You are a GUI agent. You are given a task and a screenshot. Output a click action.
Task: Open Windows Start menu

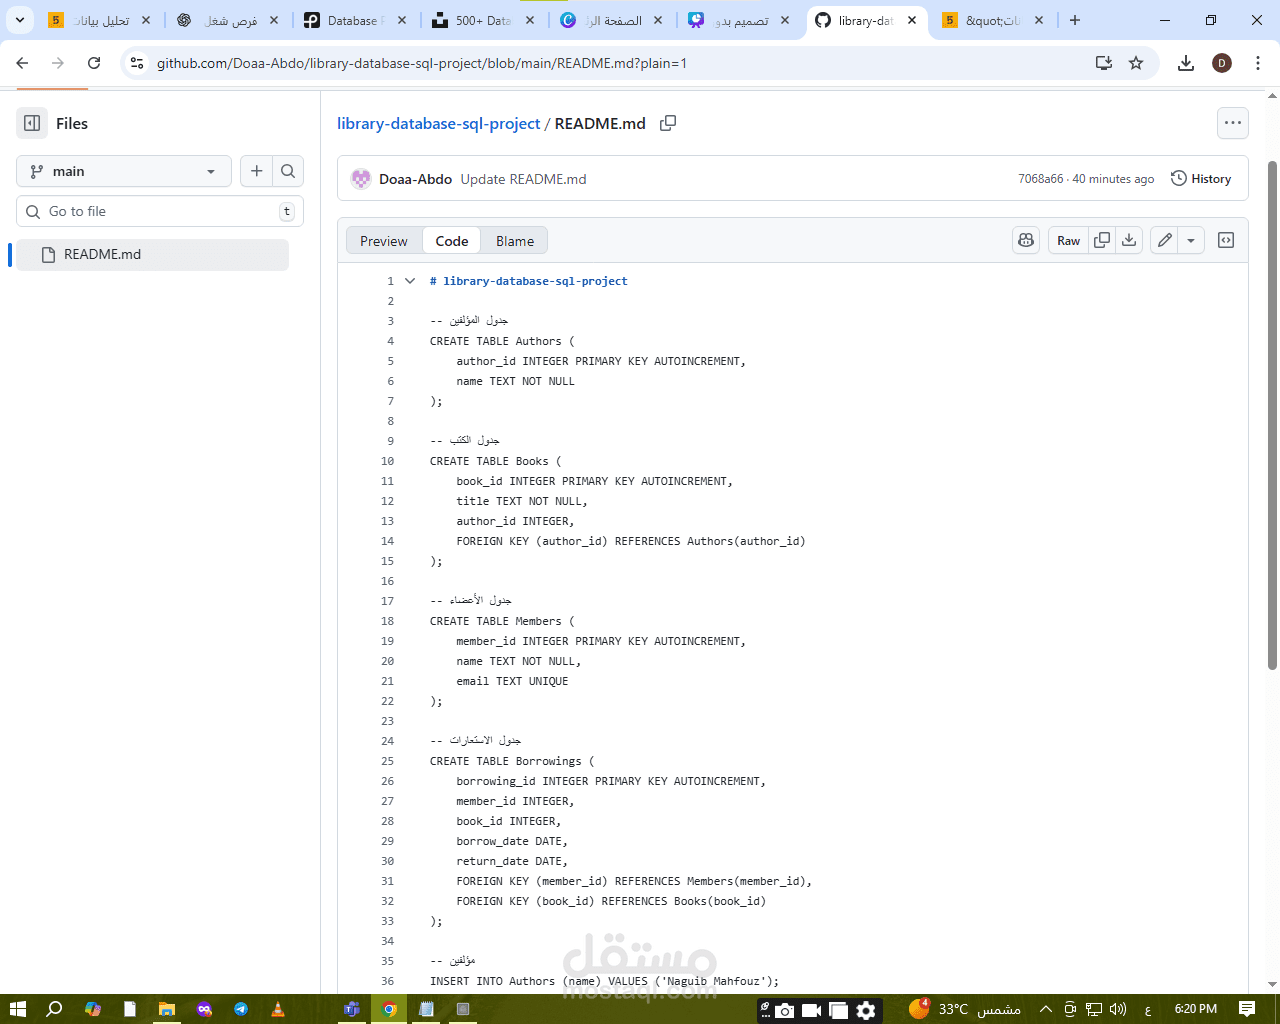pyautogui.click(x=17, y=1009)
